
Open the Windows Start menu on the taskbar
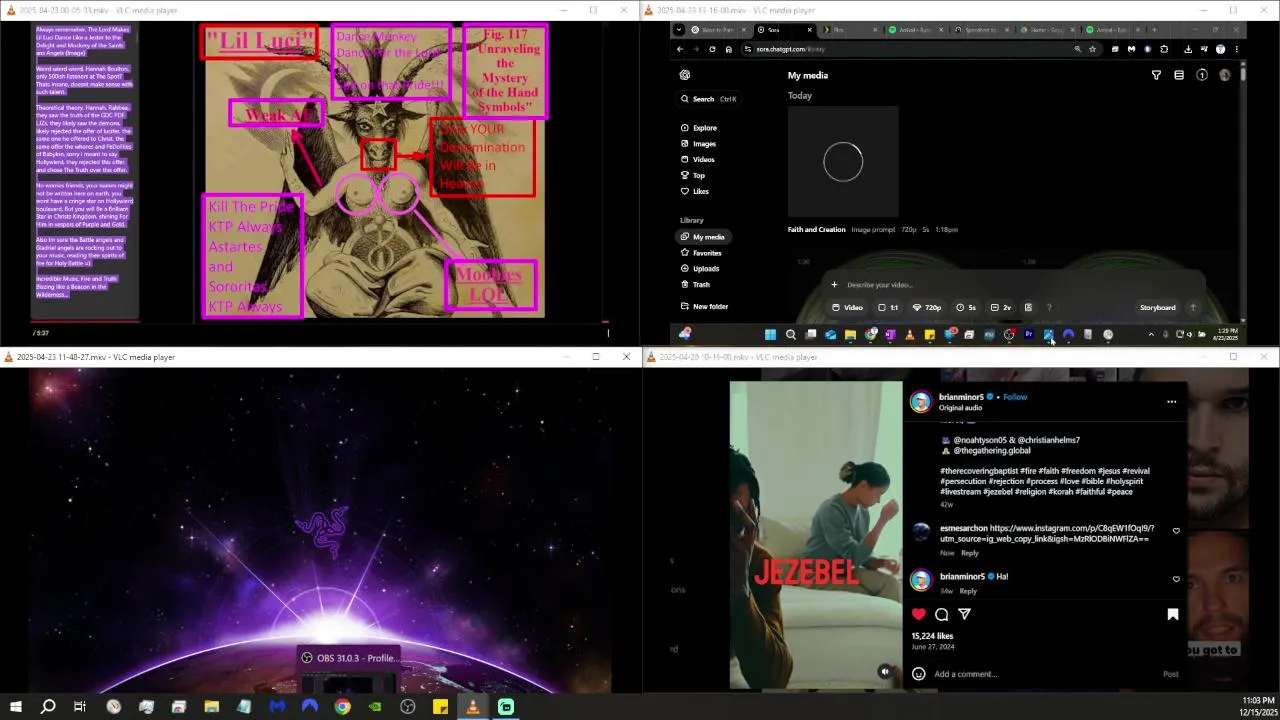pos(16,707)
